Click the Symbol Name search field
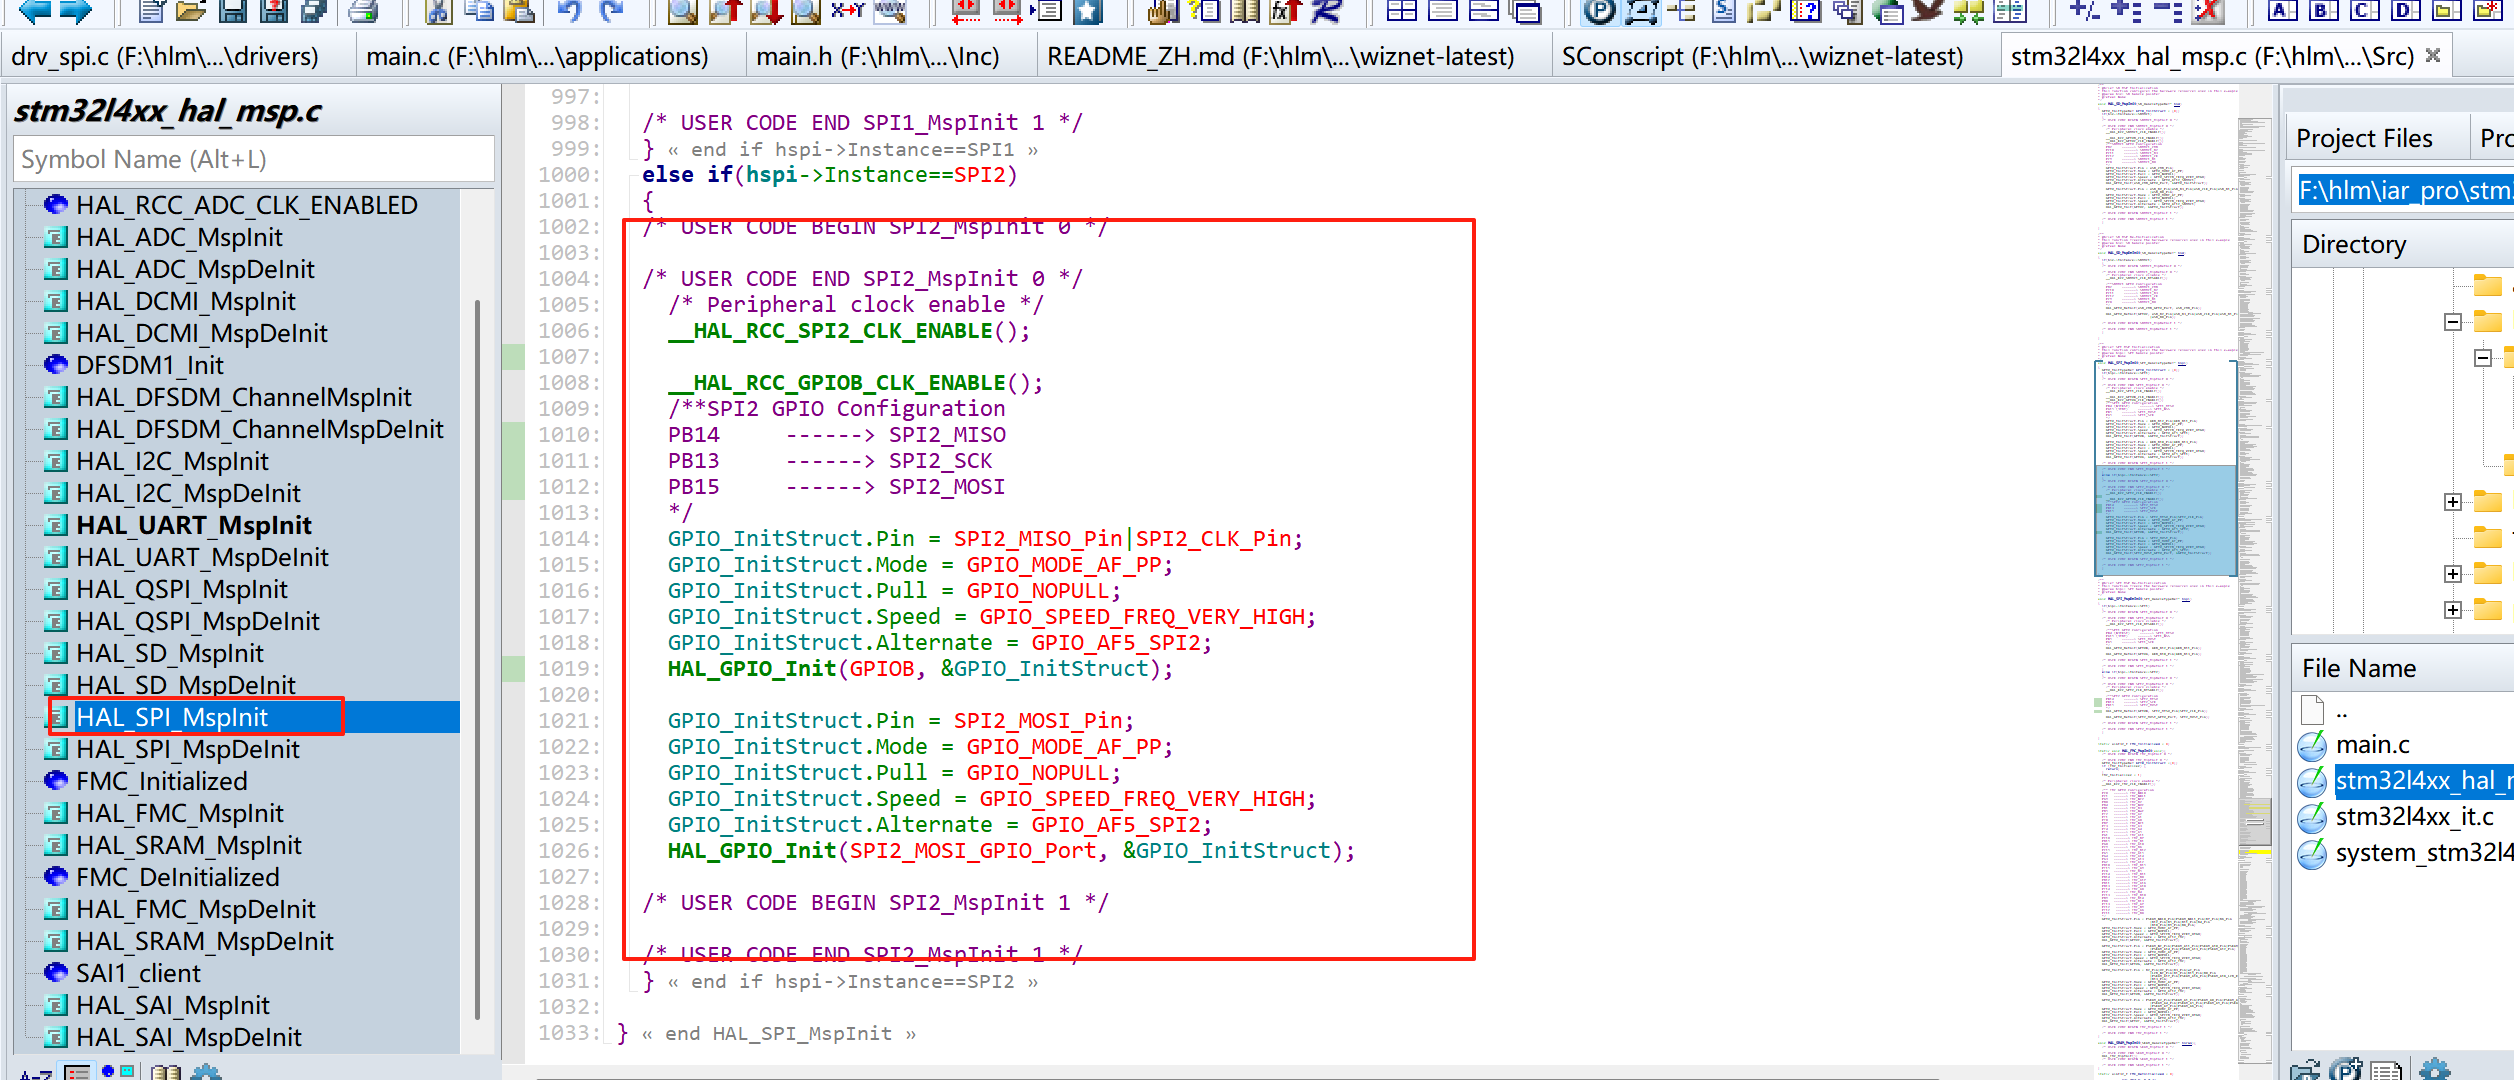 [254, 160]
